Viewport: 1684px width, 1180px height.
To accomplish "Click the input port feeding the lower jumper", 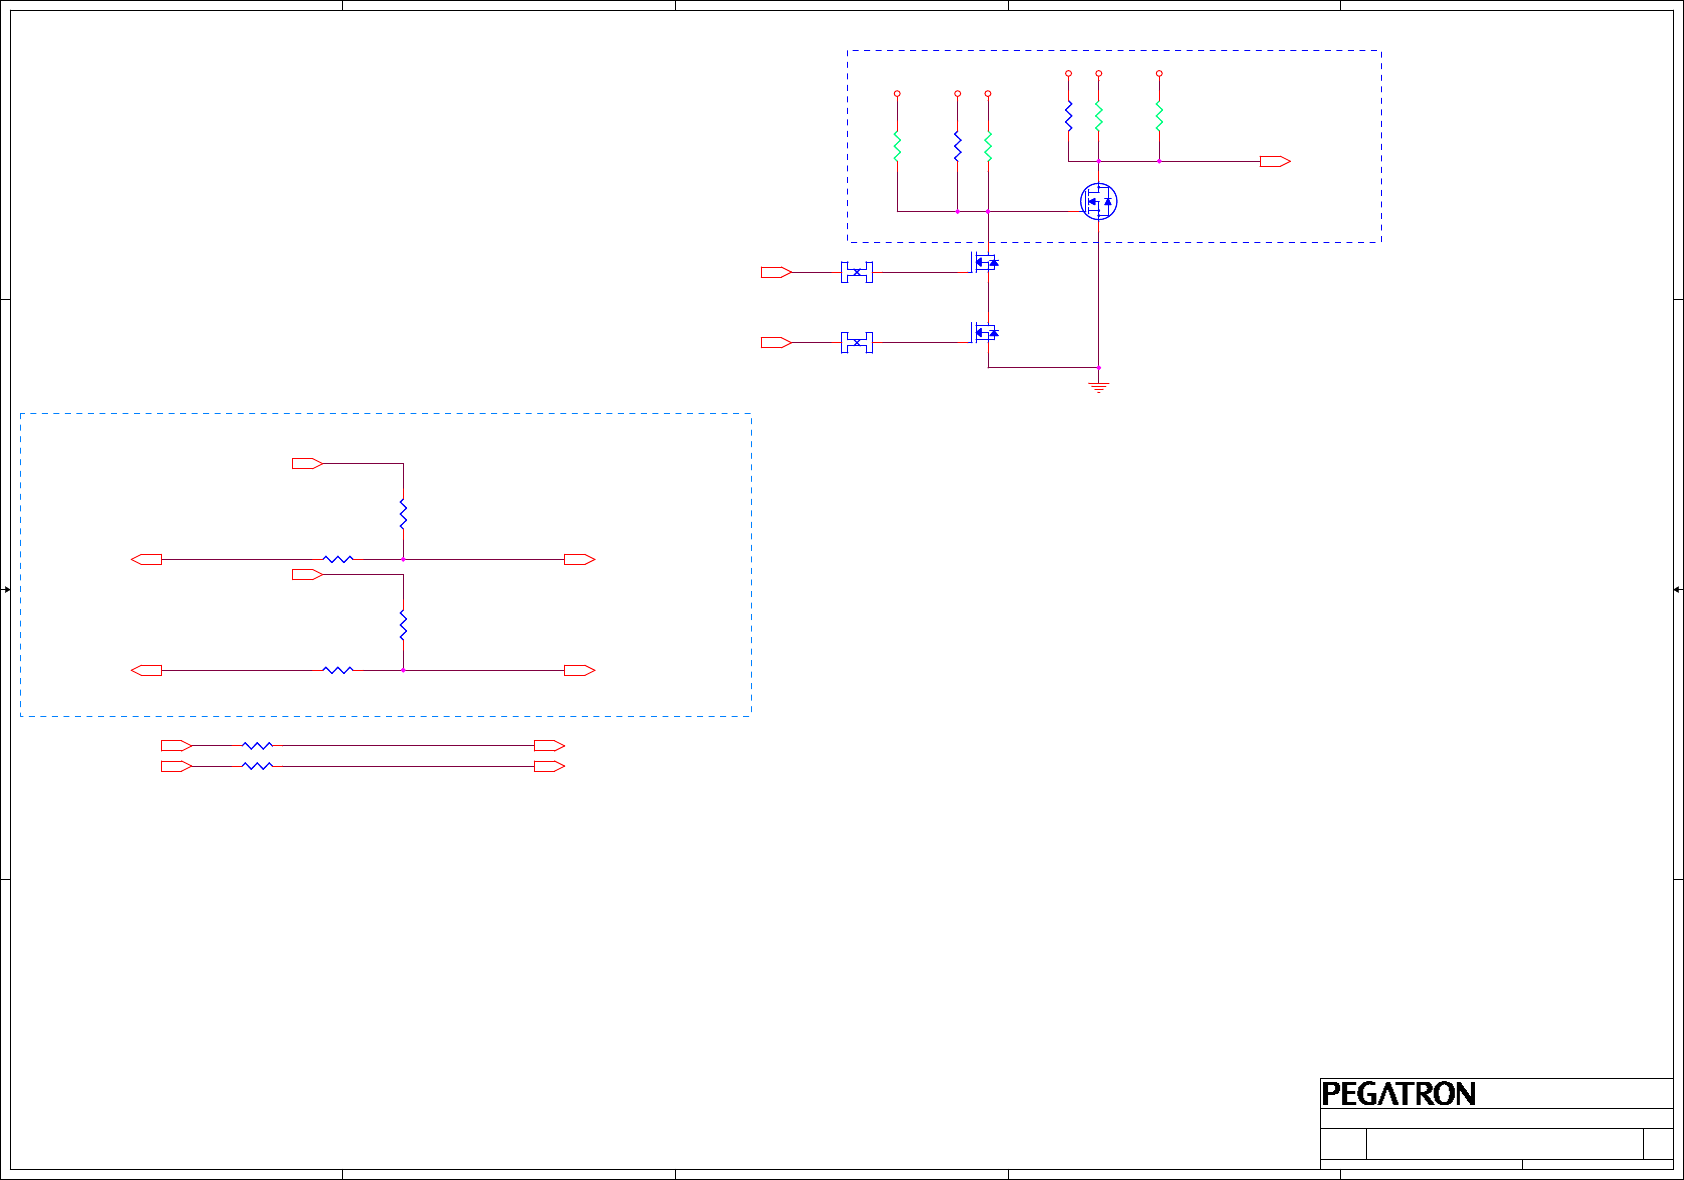I will click(x=776, y=343).
